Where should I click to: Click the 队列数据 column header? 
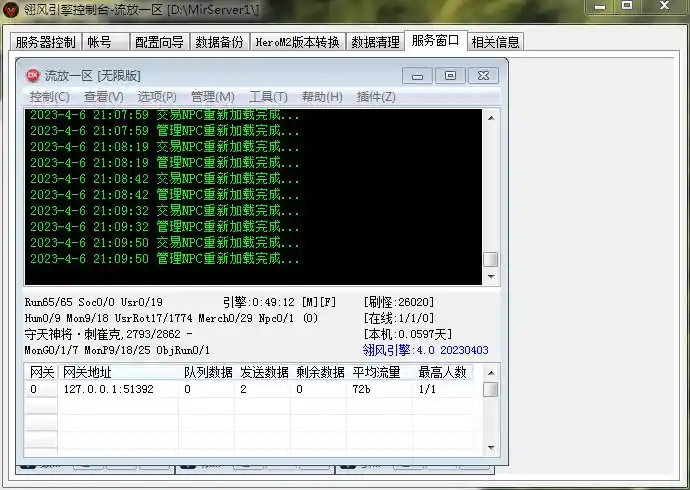(207, 373)
